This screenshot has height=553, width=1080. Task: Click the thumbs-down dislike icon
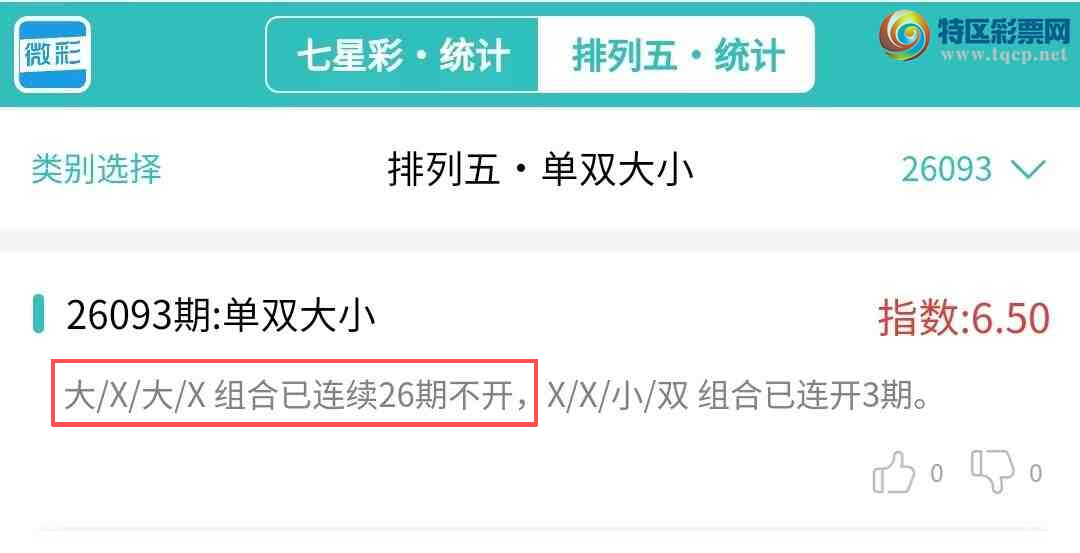click(993, 471)
